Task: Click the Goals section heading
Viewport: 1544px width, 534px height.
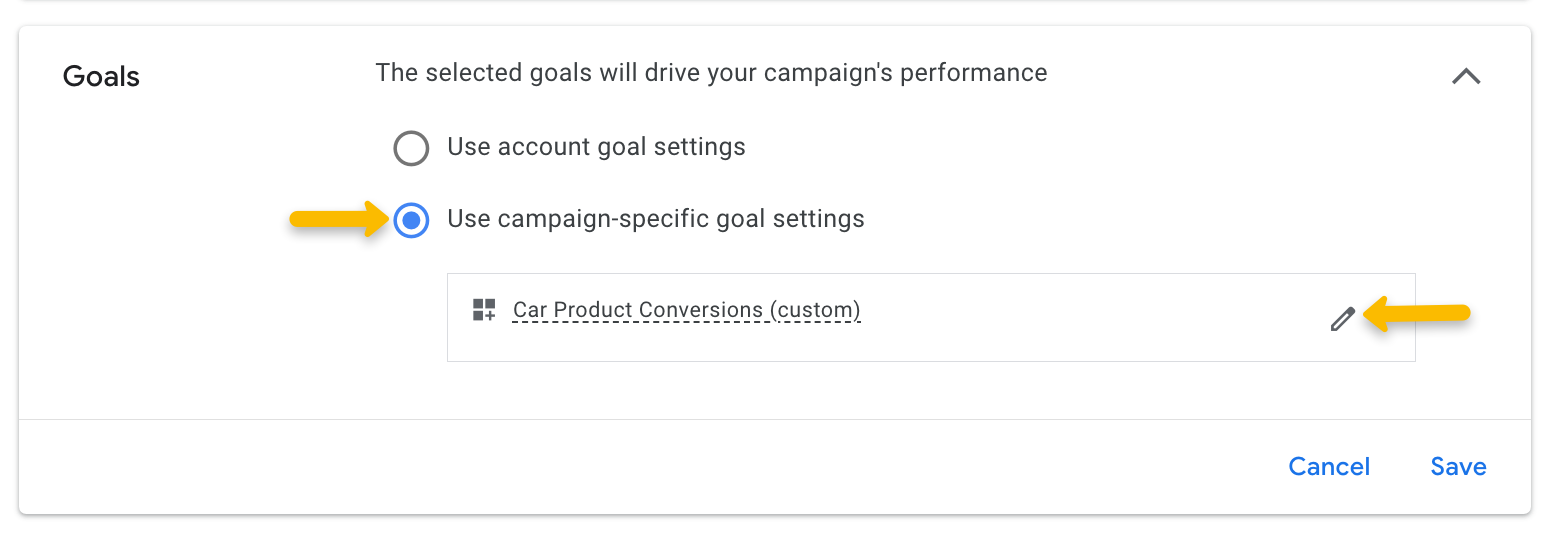Action: click(101, 77)
